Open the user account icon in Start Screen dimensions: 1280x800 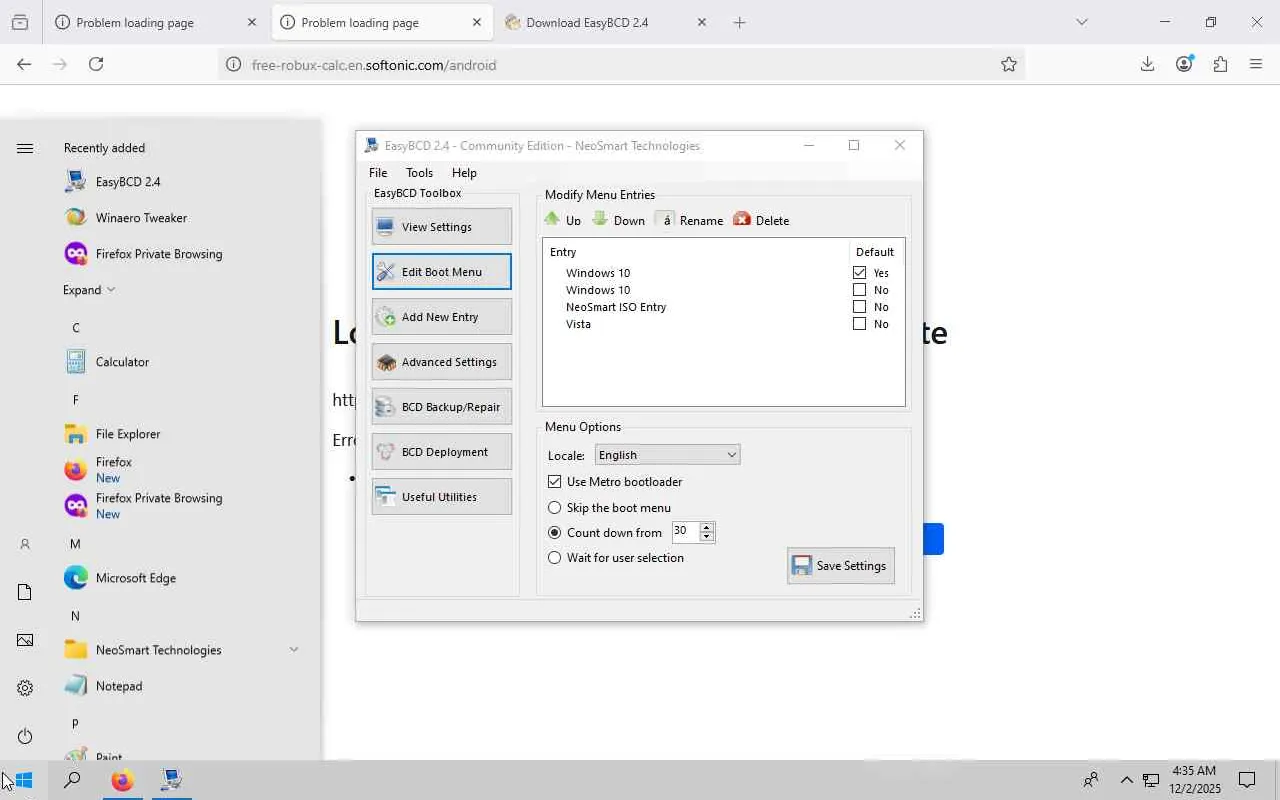point(25,544)
